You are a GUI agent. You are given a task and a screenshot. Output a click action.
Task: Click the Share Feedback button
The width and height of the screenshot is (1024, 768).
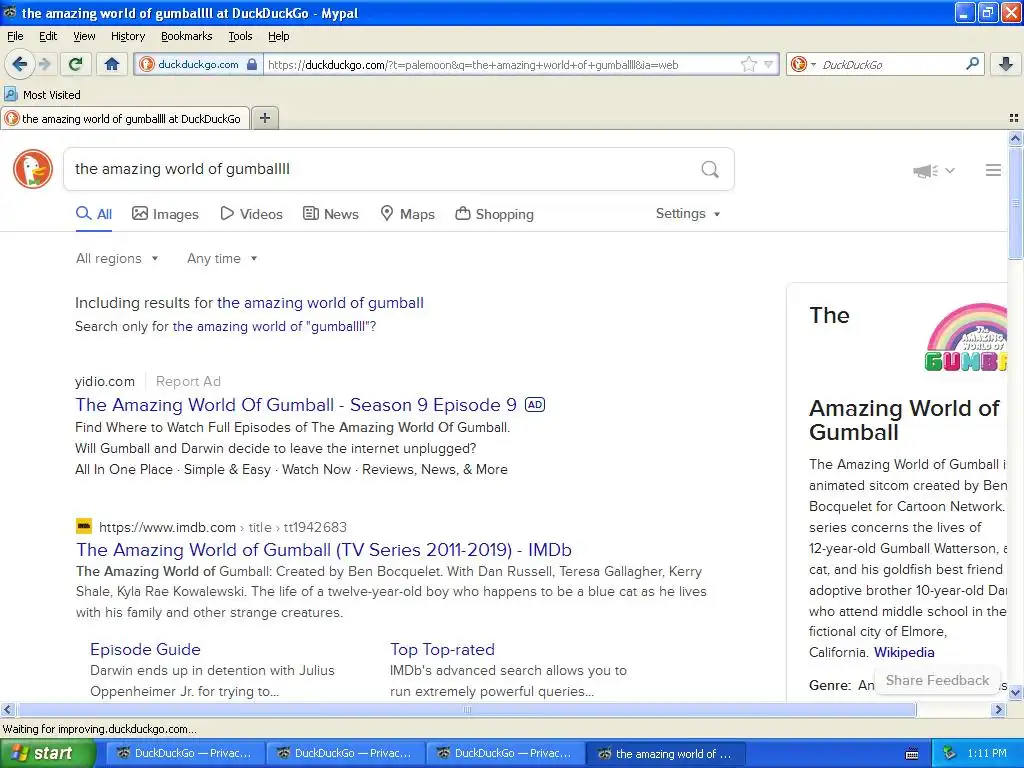click(x=937, y=680)
